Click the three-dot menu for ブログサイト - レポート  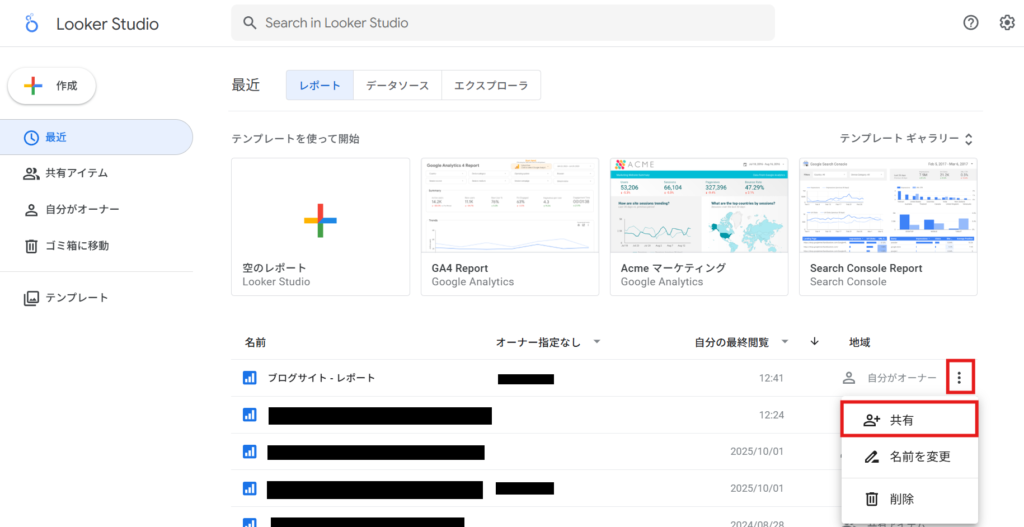point(959,378)
